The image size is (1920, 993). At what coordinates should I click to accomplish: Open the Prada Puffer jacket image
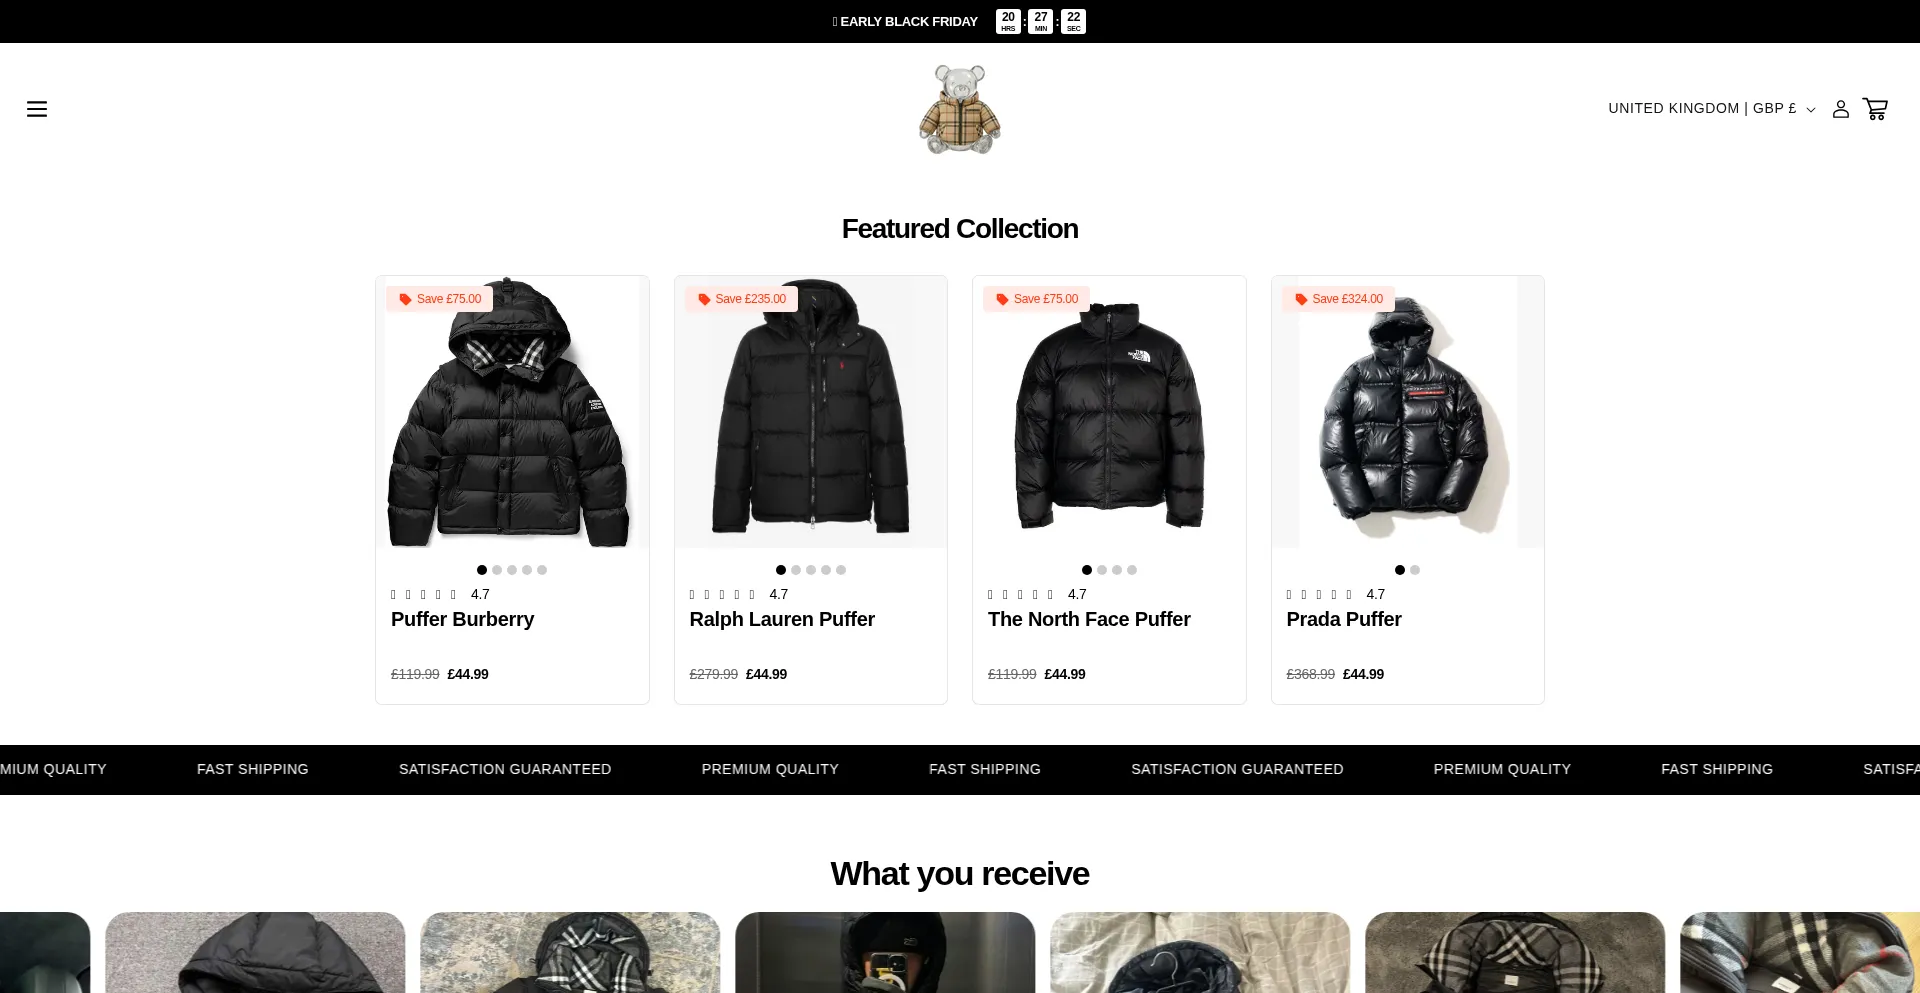1407,412
